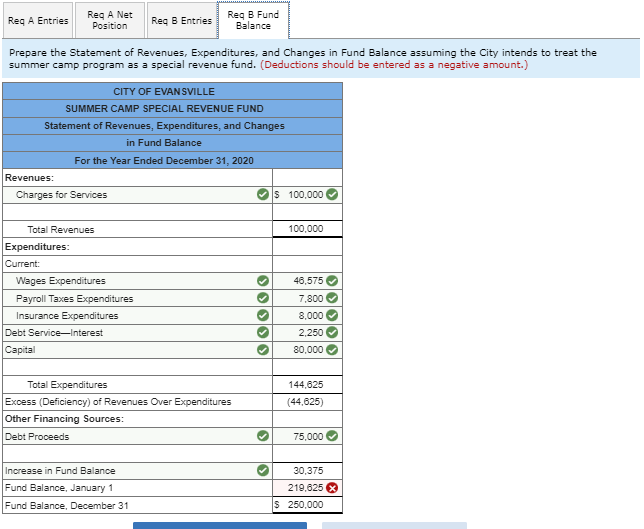The width and height of the screenshot is (644, 529).
Task: Select the Charges for Services label cell
Action: coord(138,195)
